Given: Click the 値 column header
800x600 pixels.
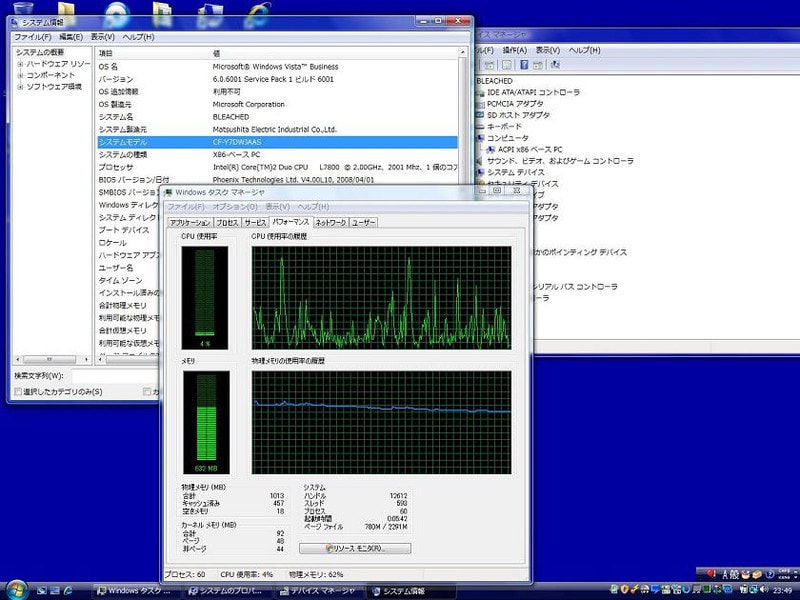Looking at the screenshot, I should click(x=334, y=53).
